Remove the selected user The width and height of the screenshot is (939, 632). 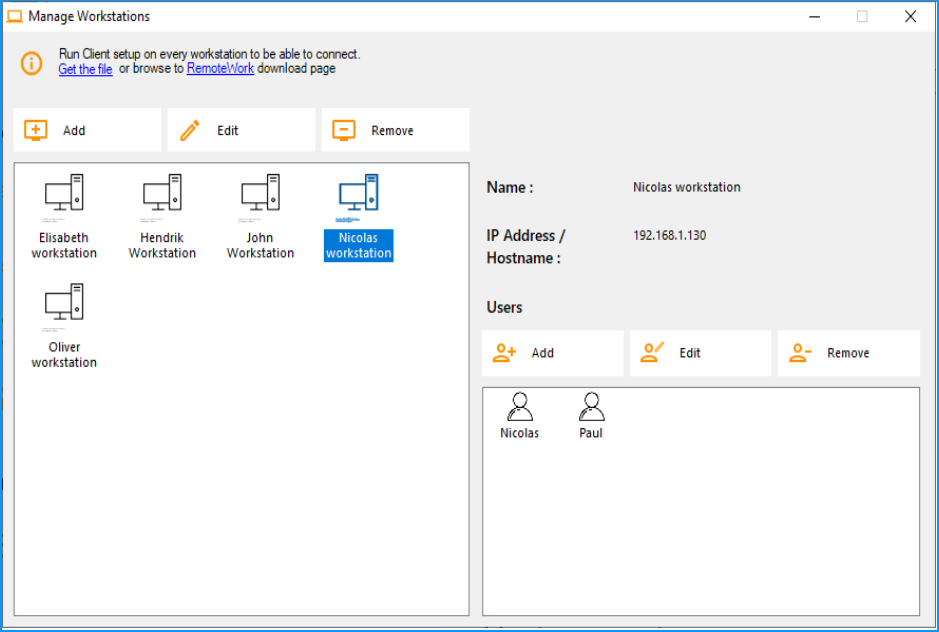(x=849, y=353)
